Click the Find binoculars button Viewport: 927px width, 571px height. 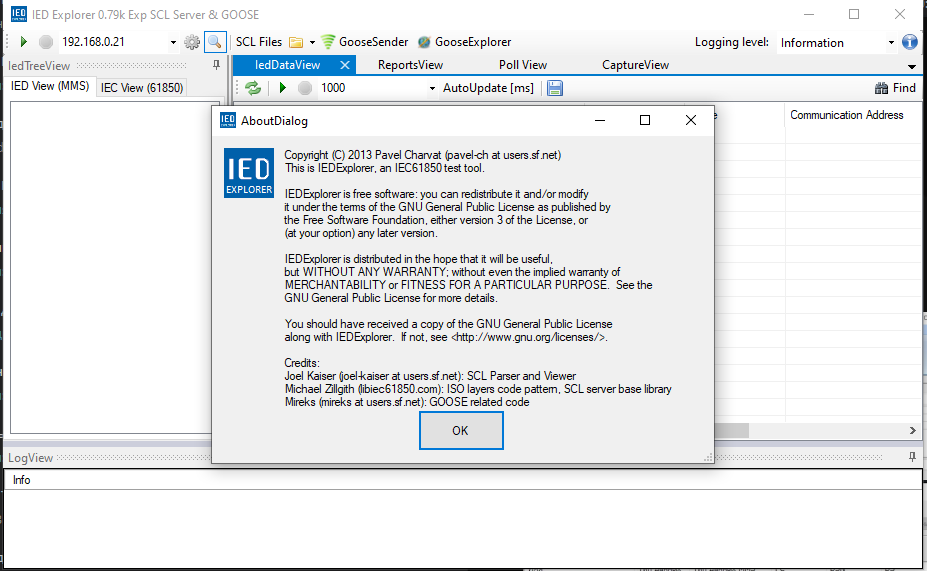coord(895,88)
